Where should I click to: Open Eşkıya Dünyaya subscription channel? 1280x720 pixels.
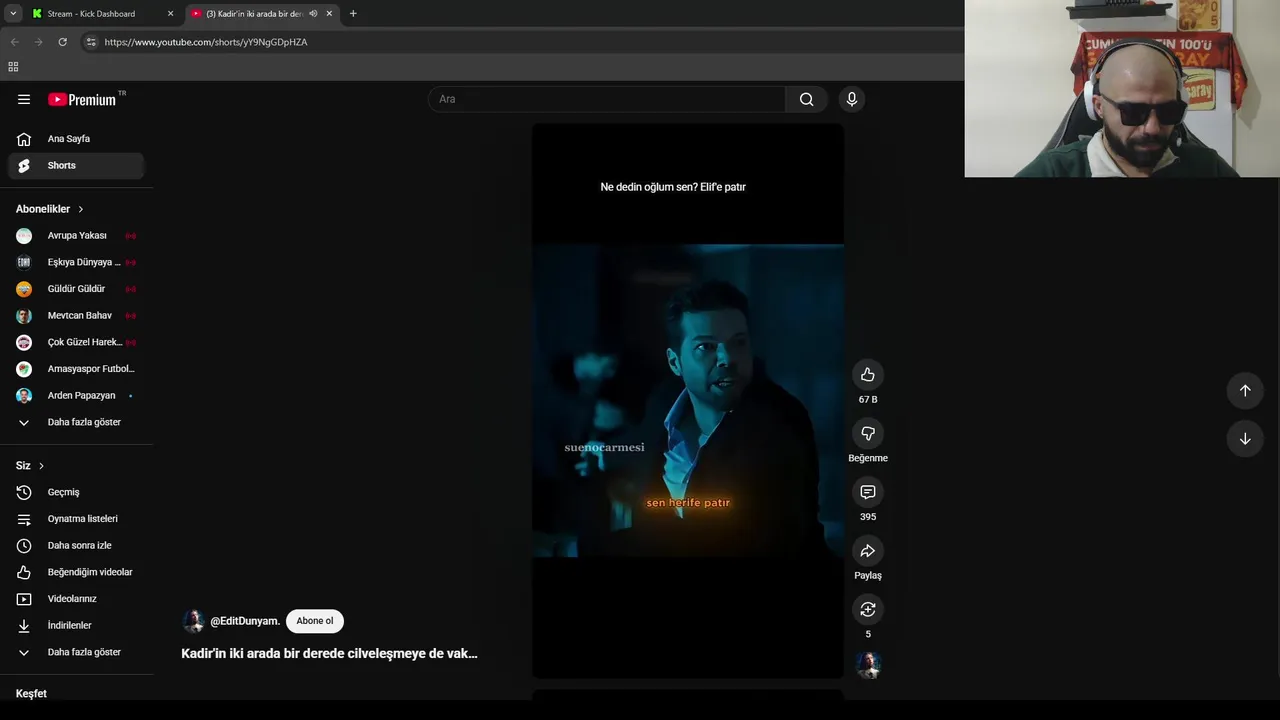pos(76,262)
